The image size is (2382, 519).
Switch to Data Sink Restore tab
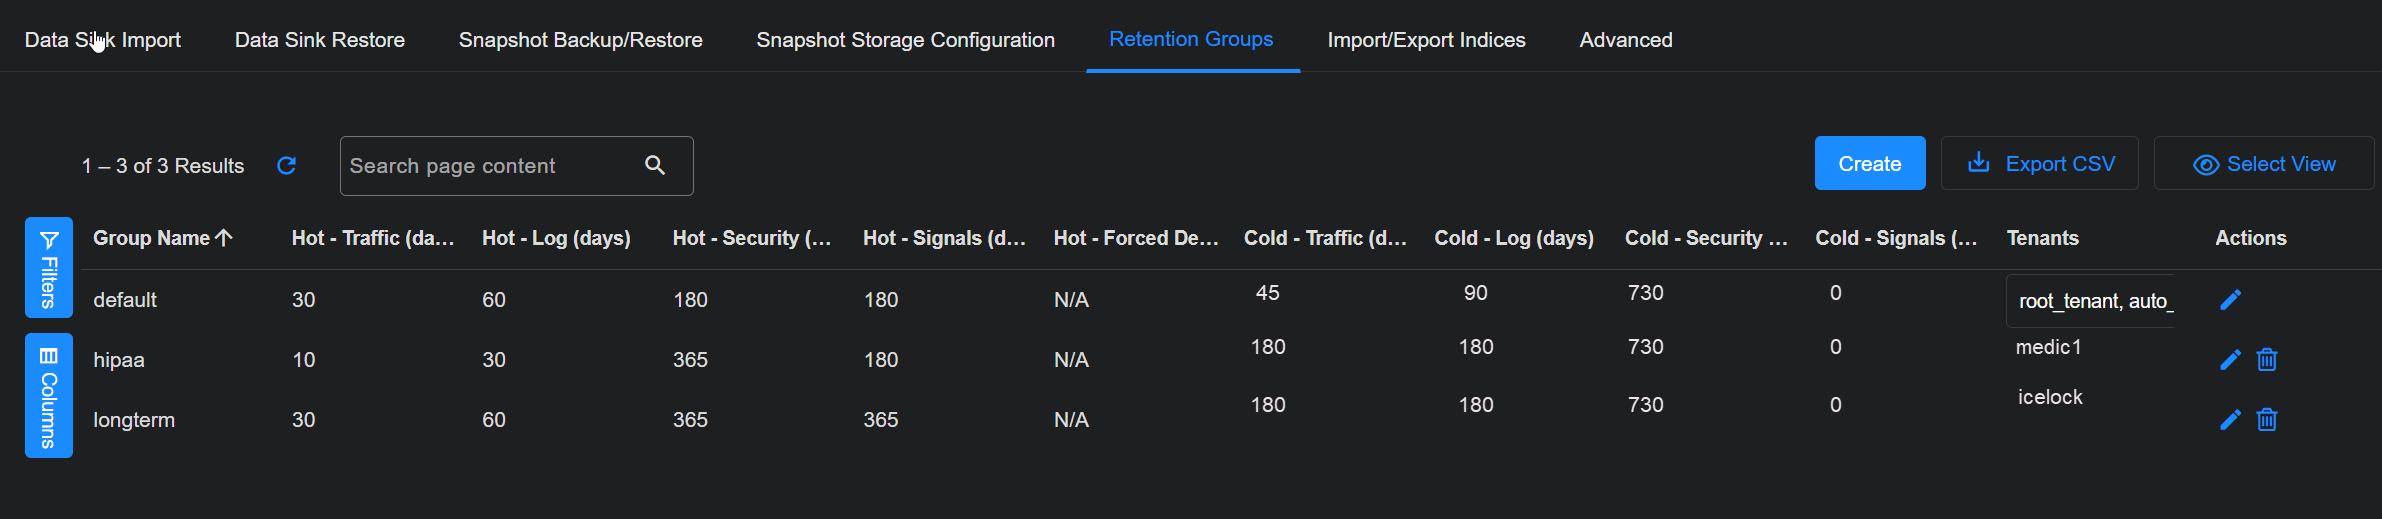(319, 40)
